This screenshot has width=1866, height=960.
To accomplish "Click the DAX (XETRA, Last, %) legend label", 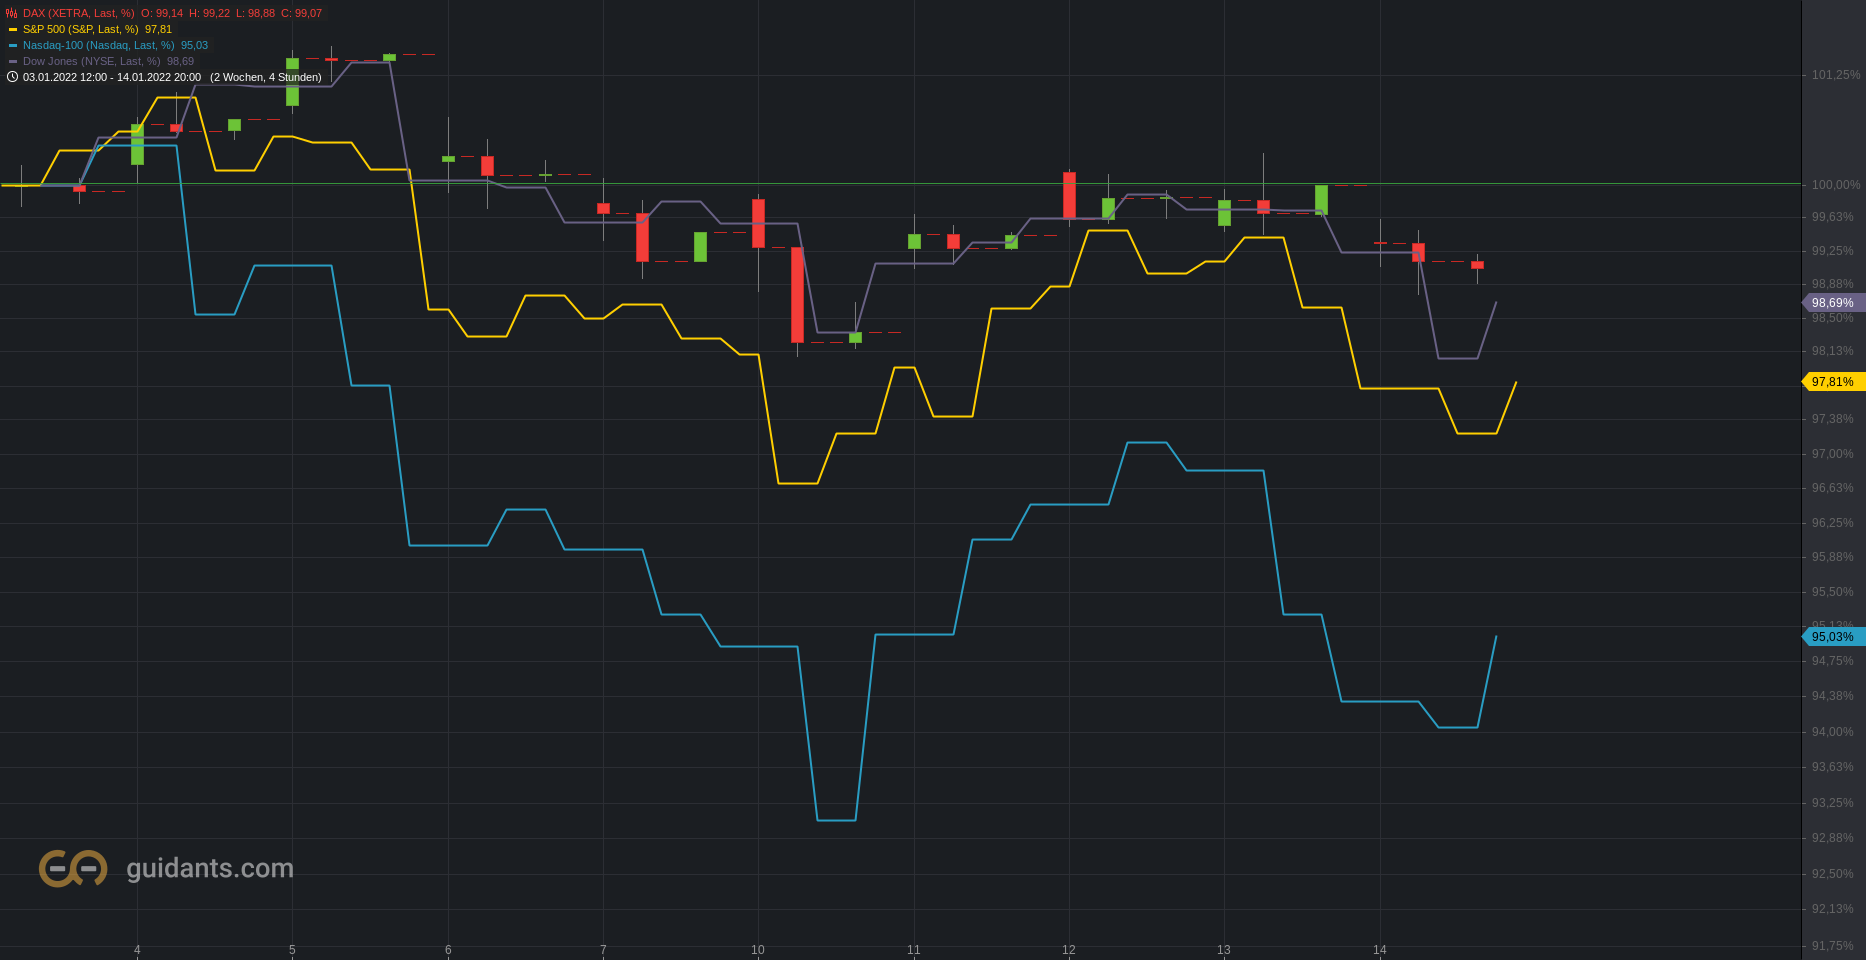I will tap(78, 13).
